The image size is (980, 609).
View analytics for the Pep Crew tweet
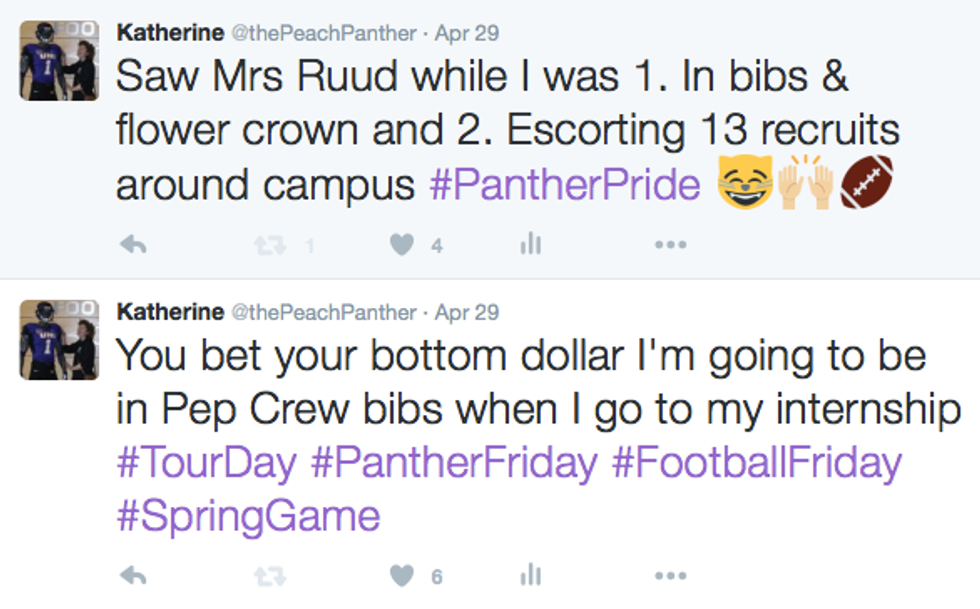coord(531,575)
